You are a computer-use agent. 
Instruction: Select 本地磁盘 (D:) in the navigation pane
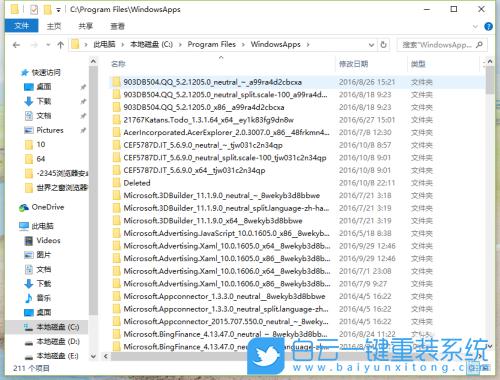tap(57, 341)
